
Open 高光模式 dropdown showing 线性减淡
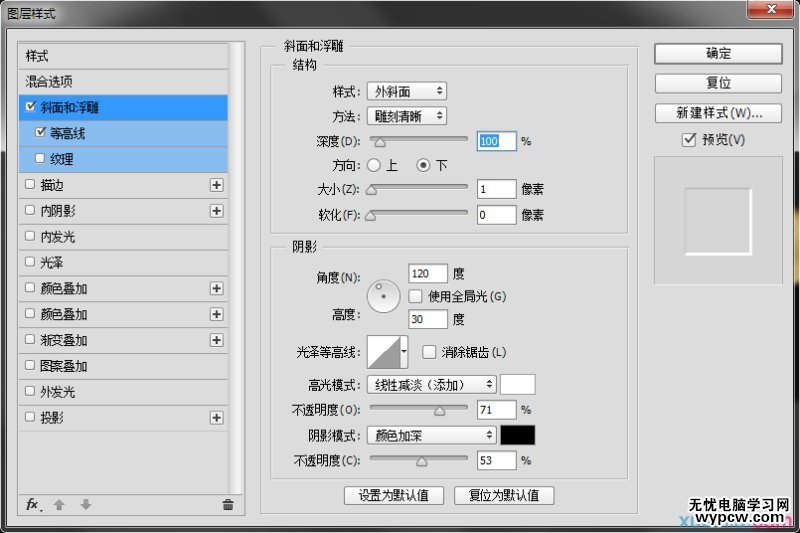431,385
